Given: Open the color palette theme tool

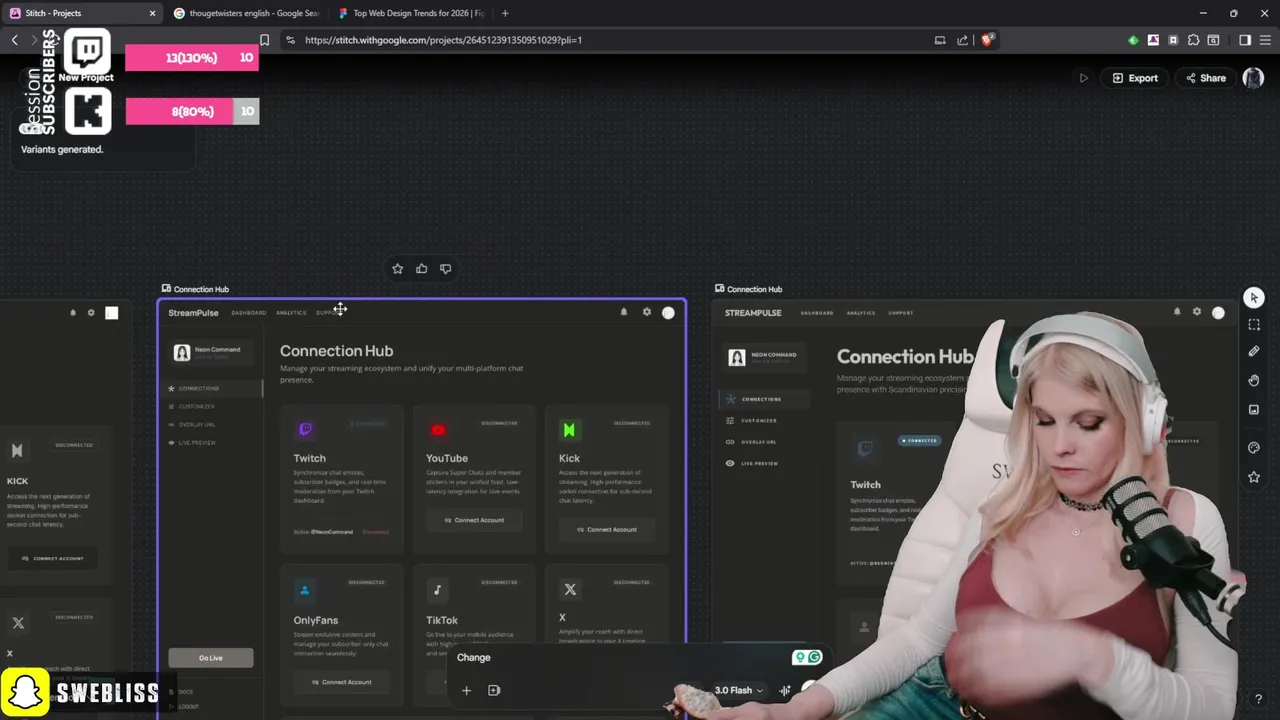Looking at the screenshot, I should [x=1254, y=448].
